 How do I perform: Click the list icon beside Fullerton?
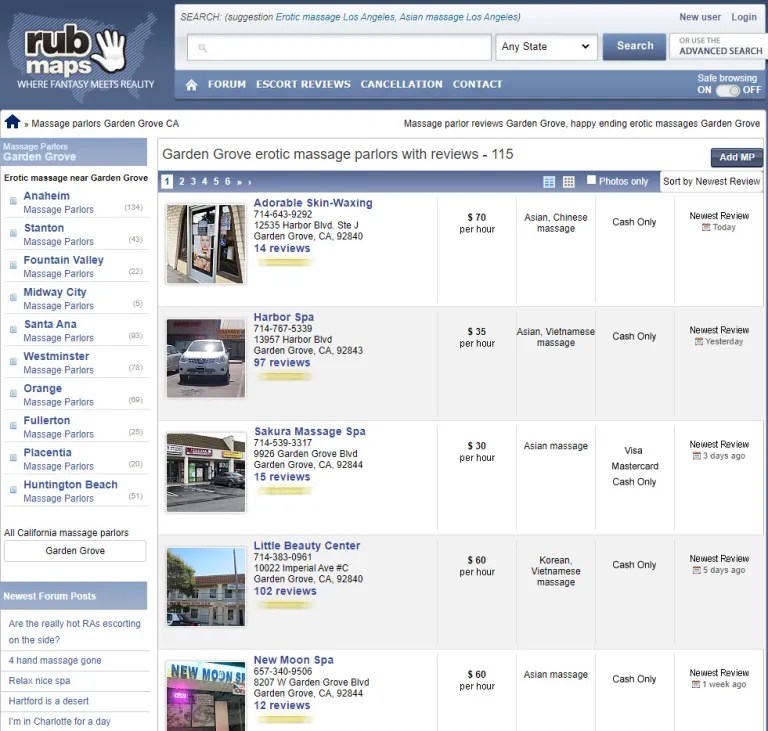[13, 426]
